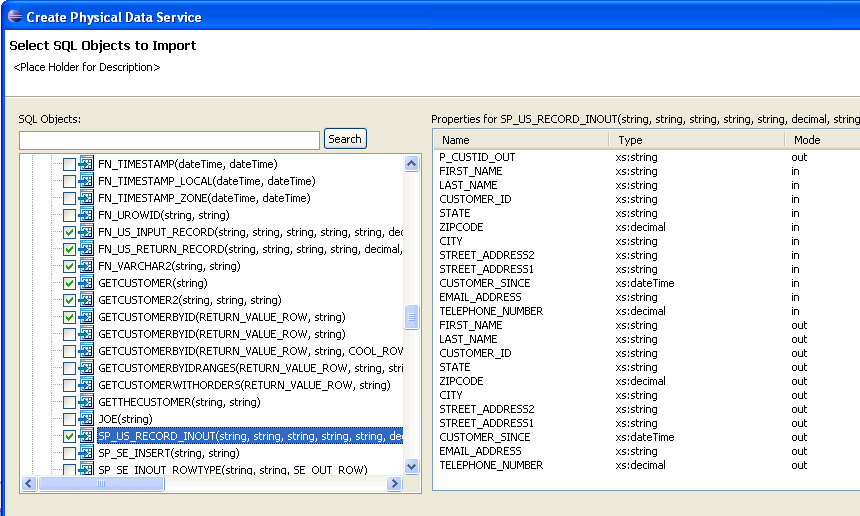The width and height of the screenshot is (860, 516).
Task: Click the FN_TIMESTAMP_LOCAL function icon
Action: coord(86,181)
